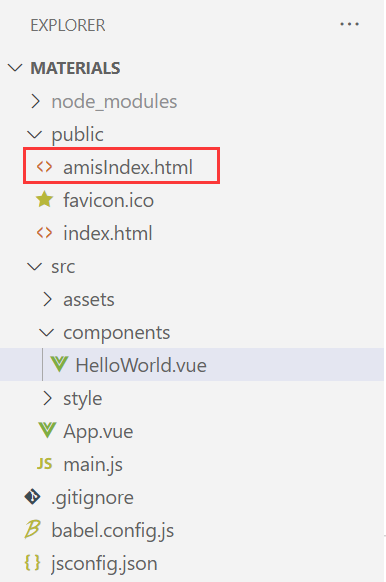
Task: Click the Babel icon of babel.config.js
Action: (x=32, y=530)
